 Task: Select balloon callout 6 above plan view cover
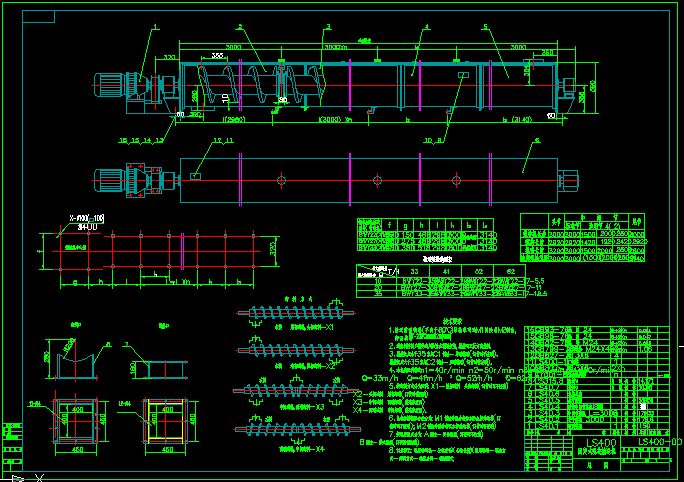pos(537,140)
